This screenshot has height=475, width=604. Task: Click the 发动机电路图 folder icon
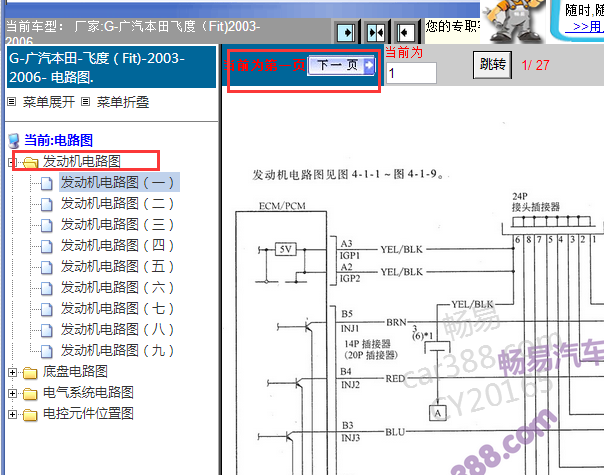pyautogui.click(x=30, y=162)
